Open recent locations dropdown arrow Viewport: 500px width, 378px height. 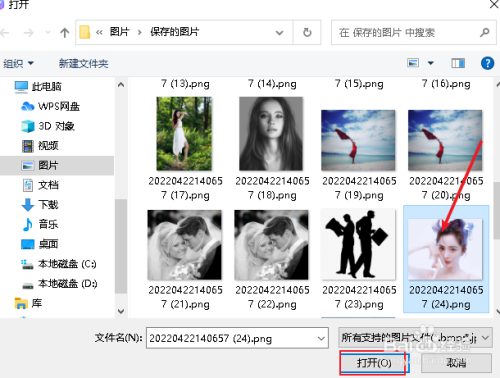48,32
